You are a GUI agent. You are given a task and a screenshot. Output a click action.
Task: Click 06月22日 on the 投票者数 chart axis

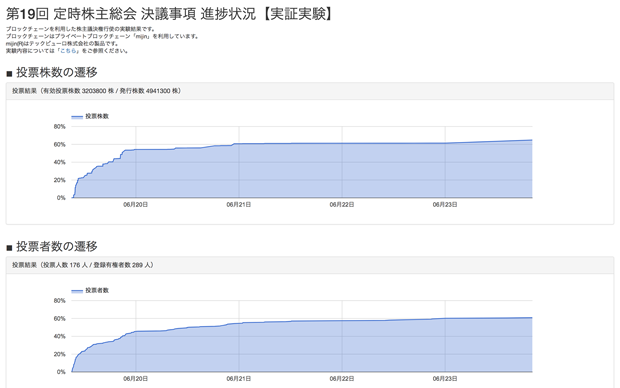coord(342,379)
